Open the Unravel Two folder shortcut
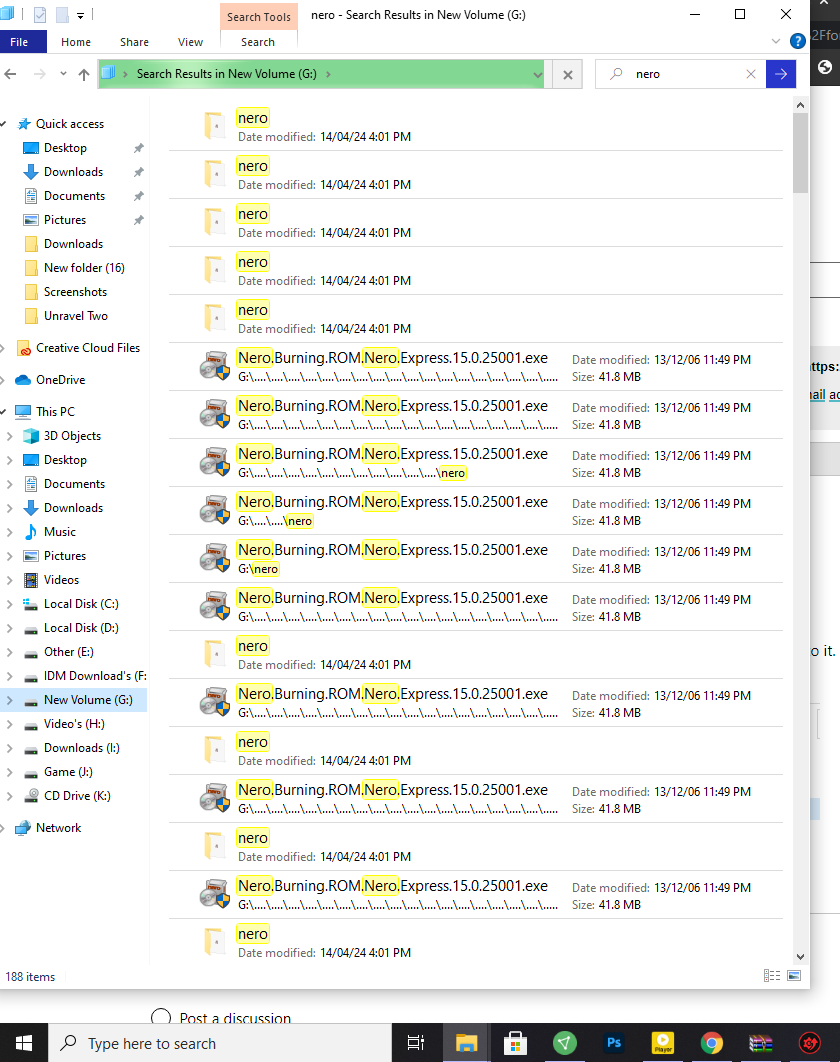The image size is (840, 1062). pyautogui.click(x=76, y=316)
